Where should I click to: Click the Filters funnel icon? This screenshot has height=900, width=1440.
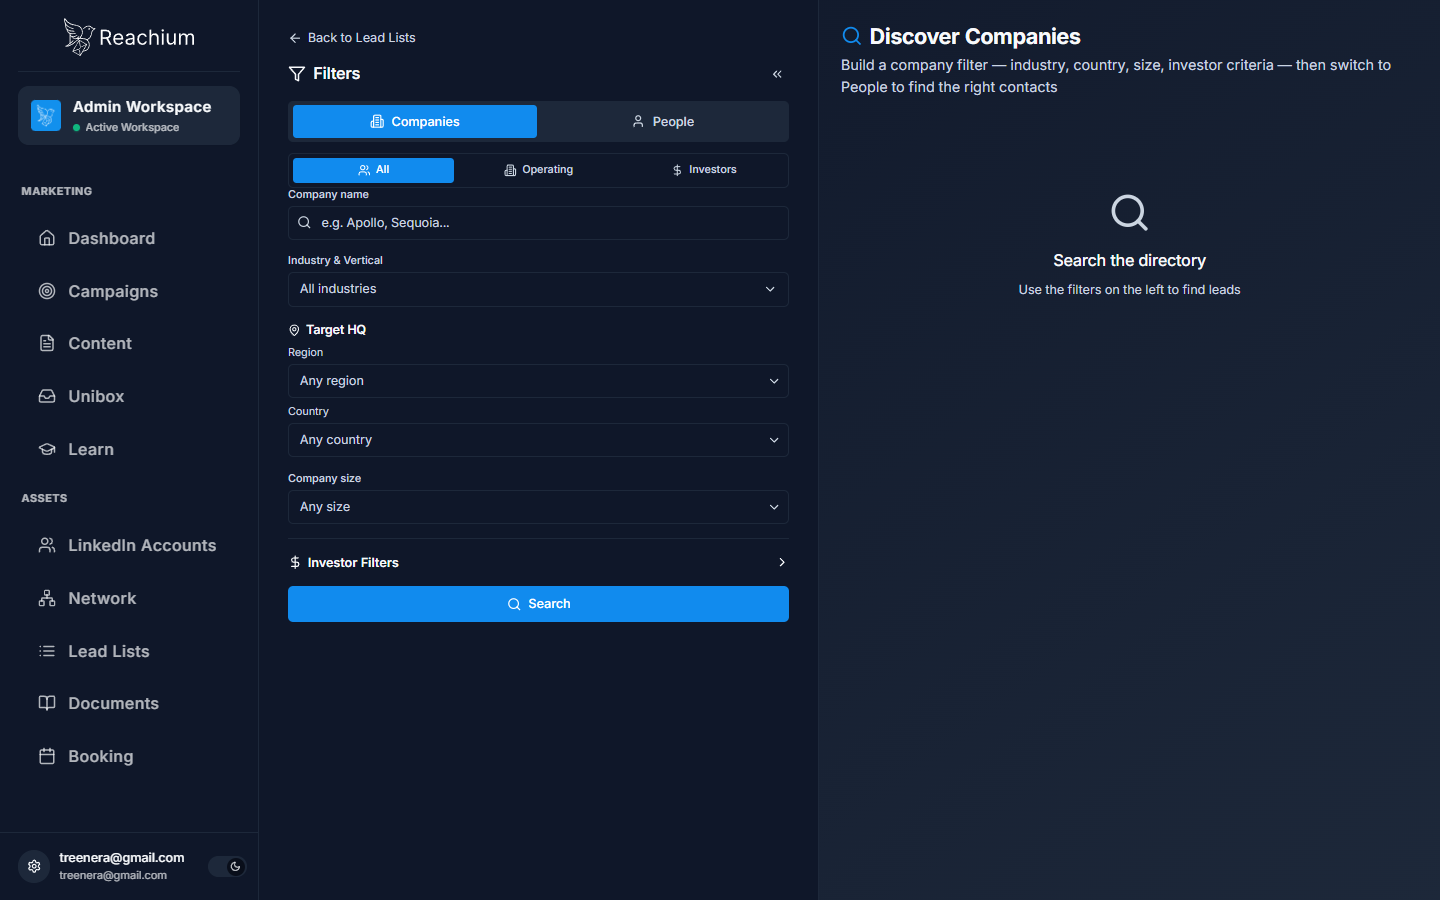tap(297, 74)
